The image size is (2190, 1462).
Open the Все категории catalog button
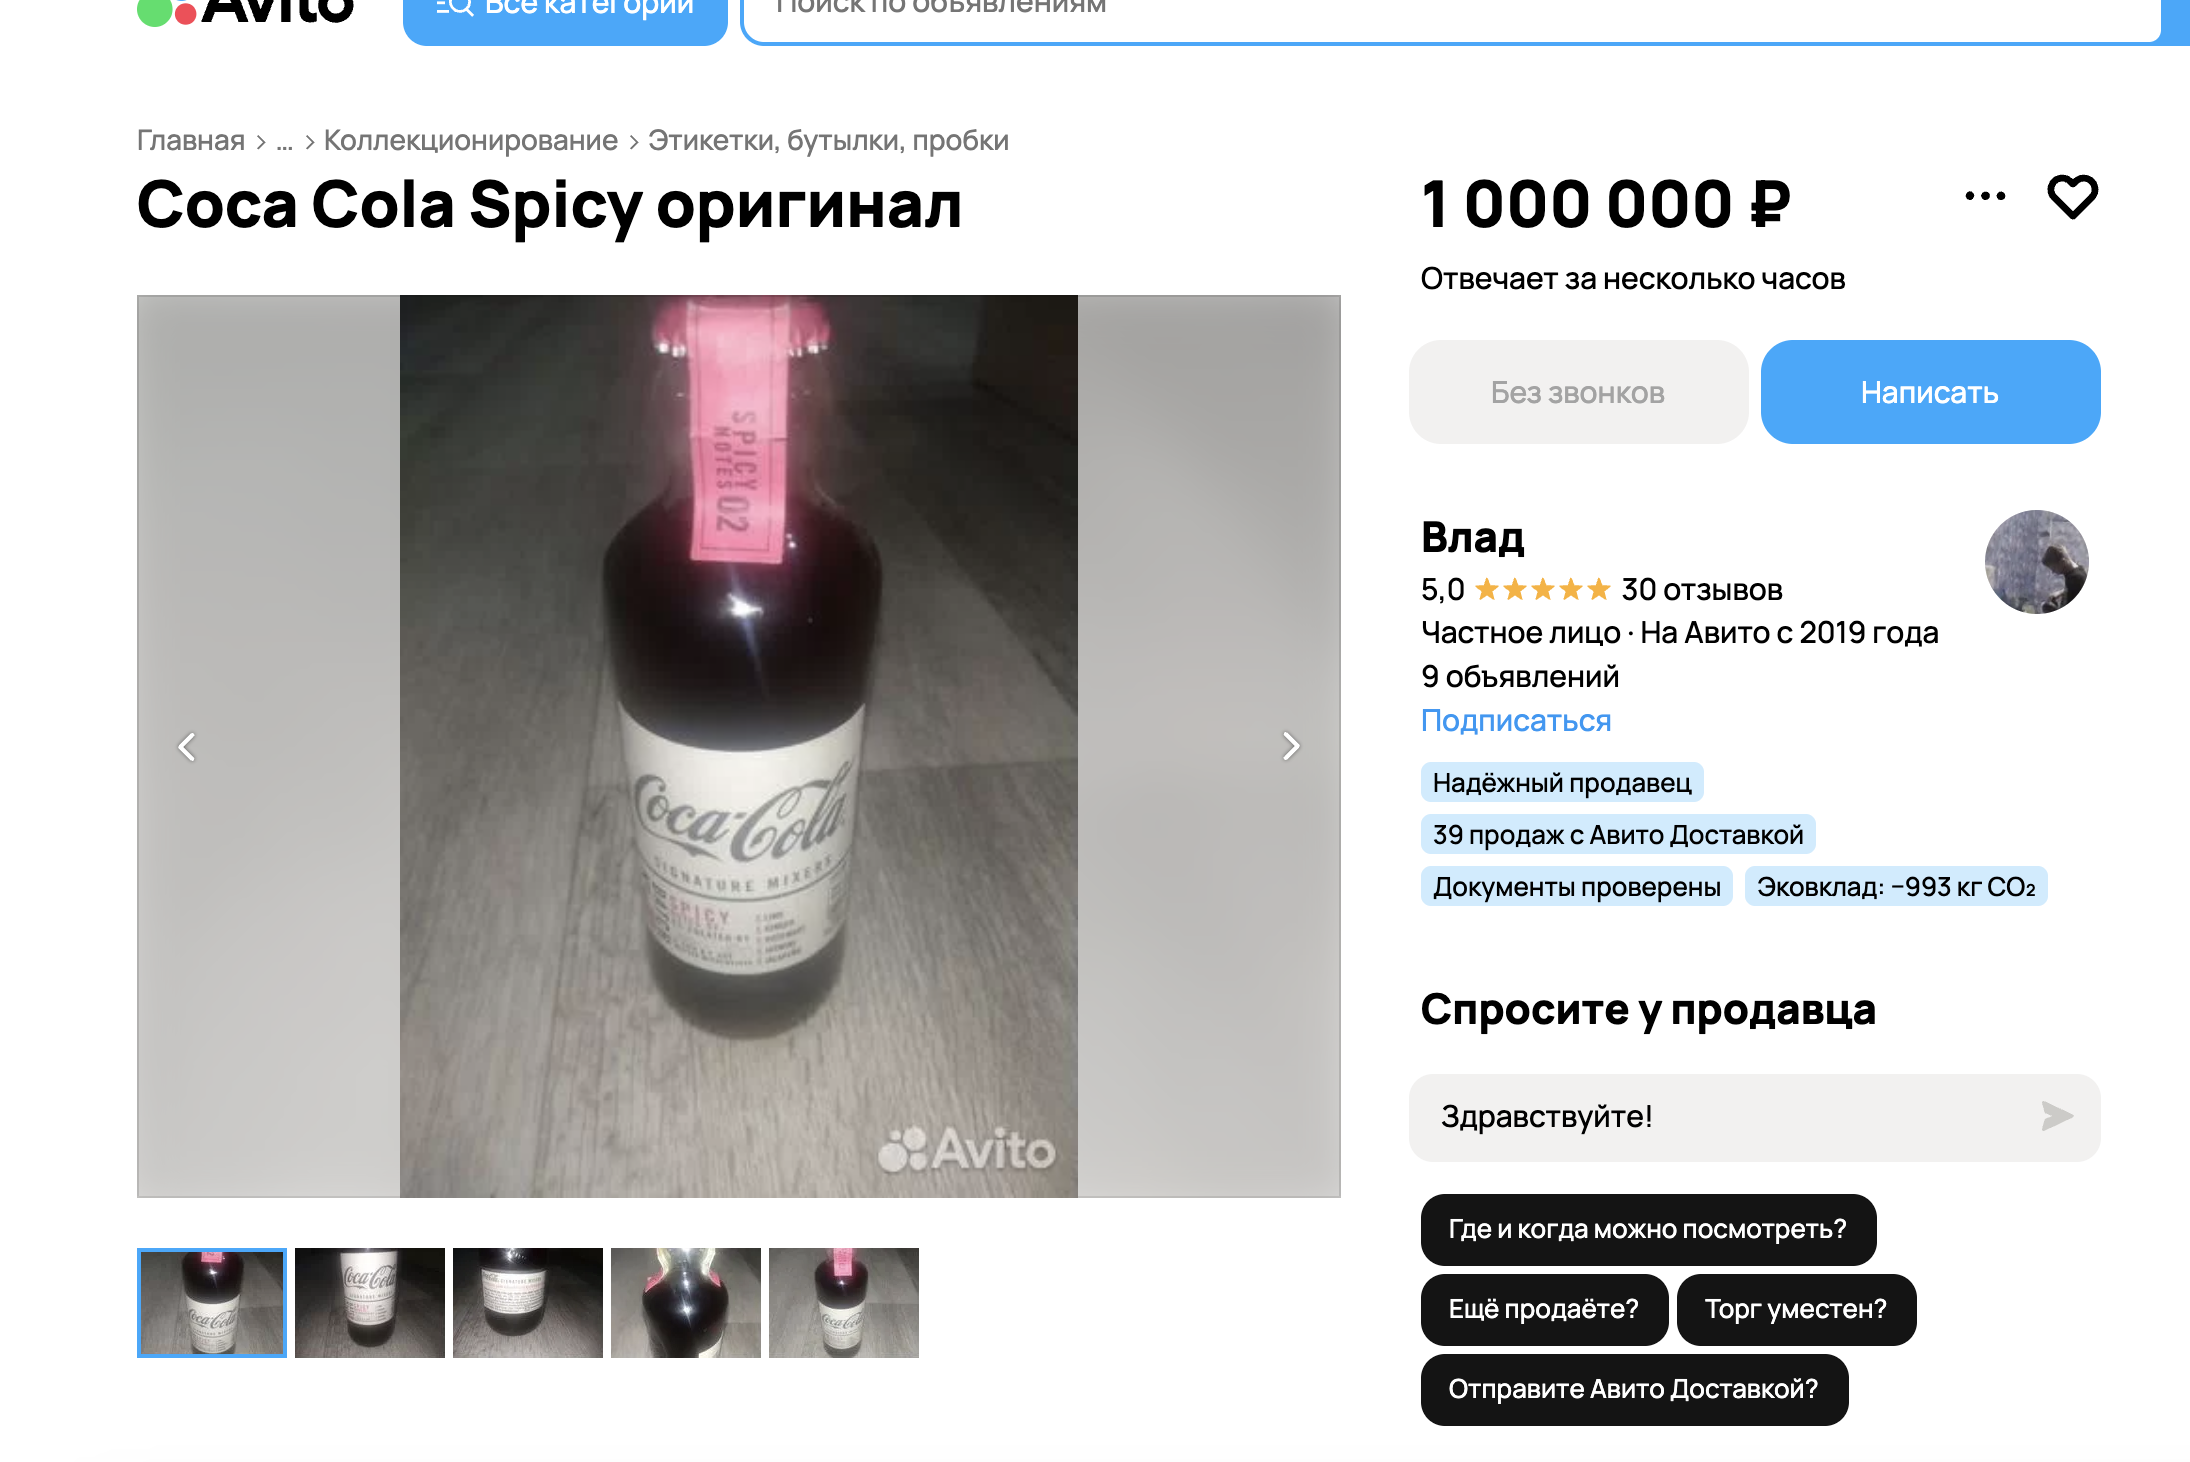click(x=565, y=14)
